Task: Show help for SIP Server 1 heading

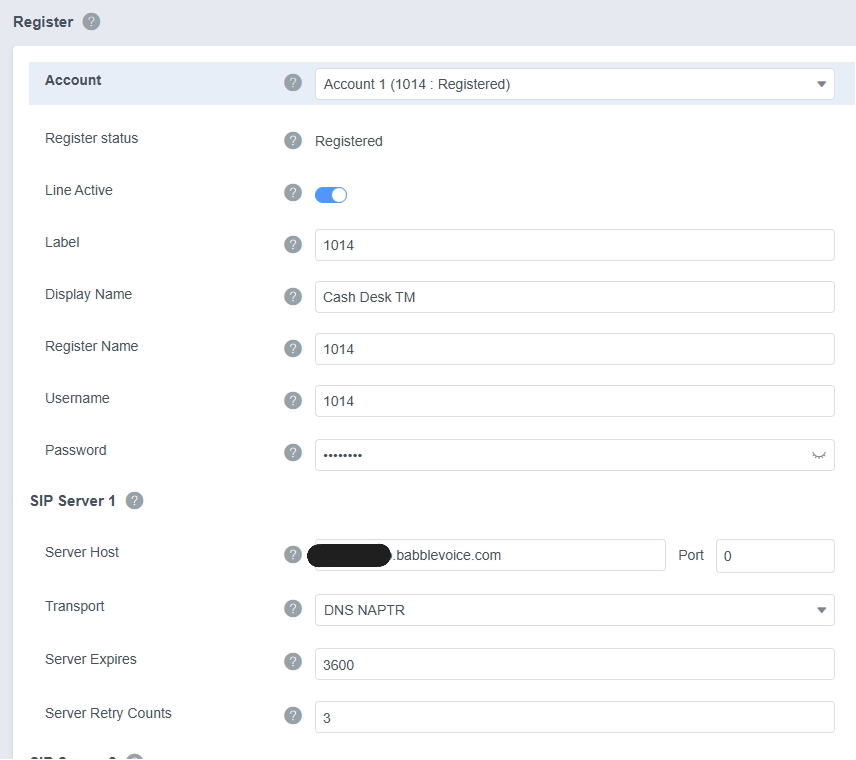Action: pos(134,500)
